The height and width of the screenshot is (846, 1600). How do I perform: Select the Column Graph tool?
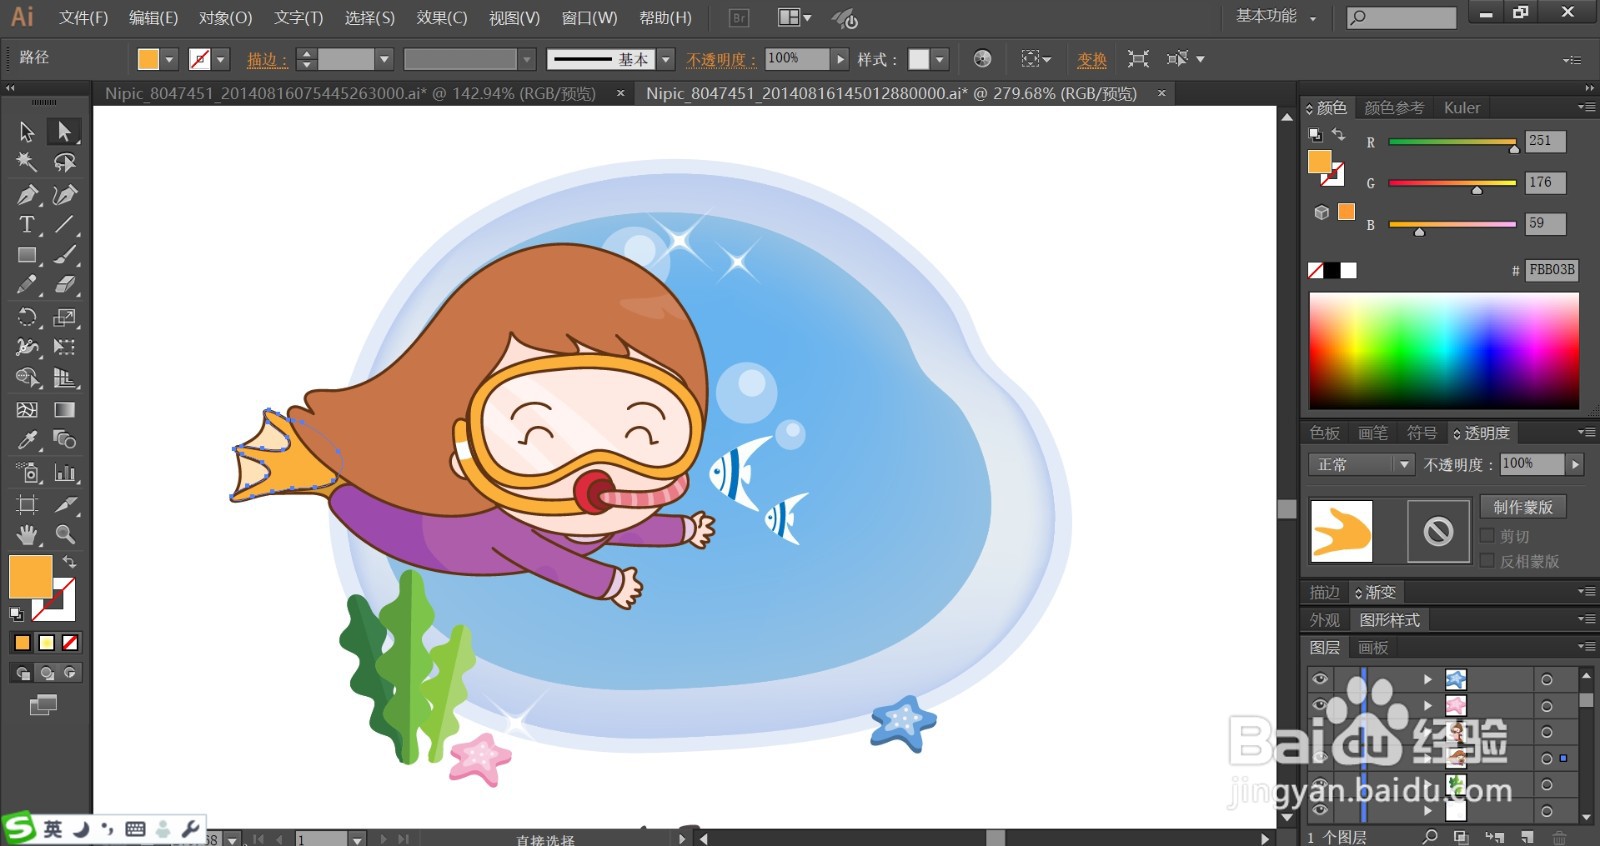(x=64, y=473)
